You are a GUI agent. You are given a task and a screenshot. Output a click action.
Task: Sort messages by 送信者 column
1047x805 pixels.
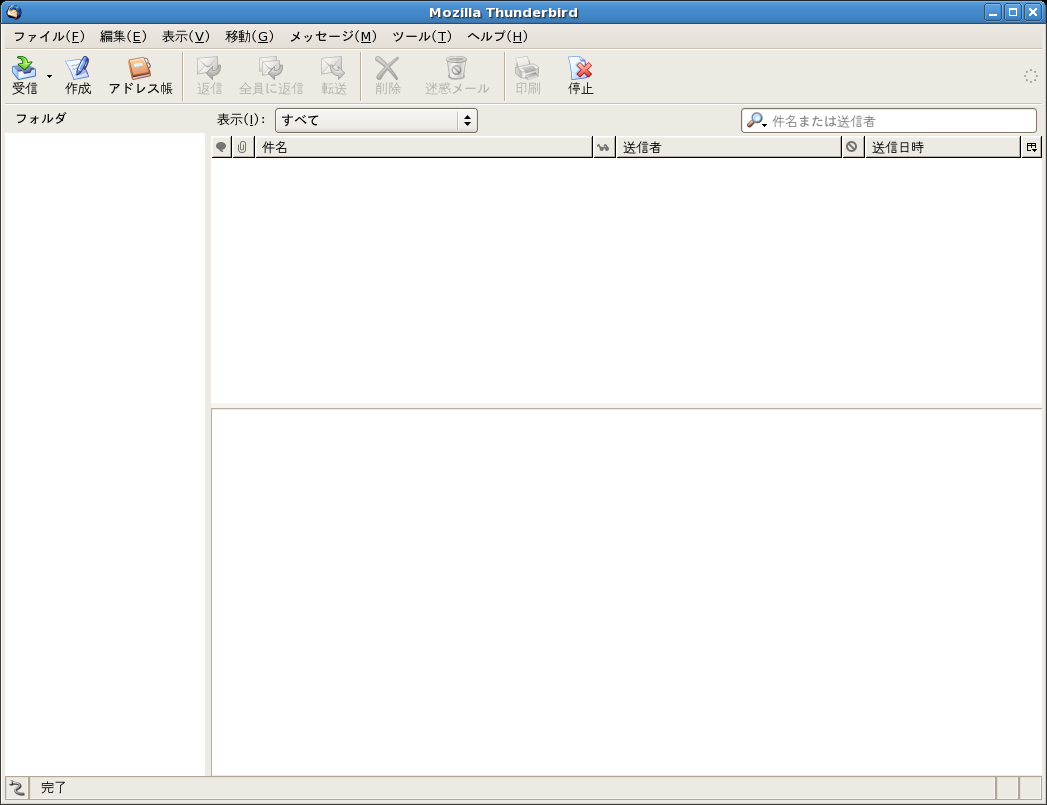point(728,147)
